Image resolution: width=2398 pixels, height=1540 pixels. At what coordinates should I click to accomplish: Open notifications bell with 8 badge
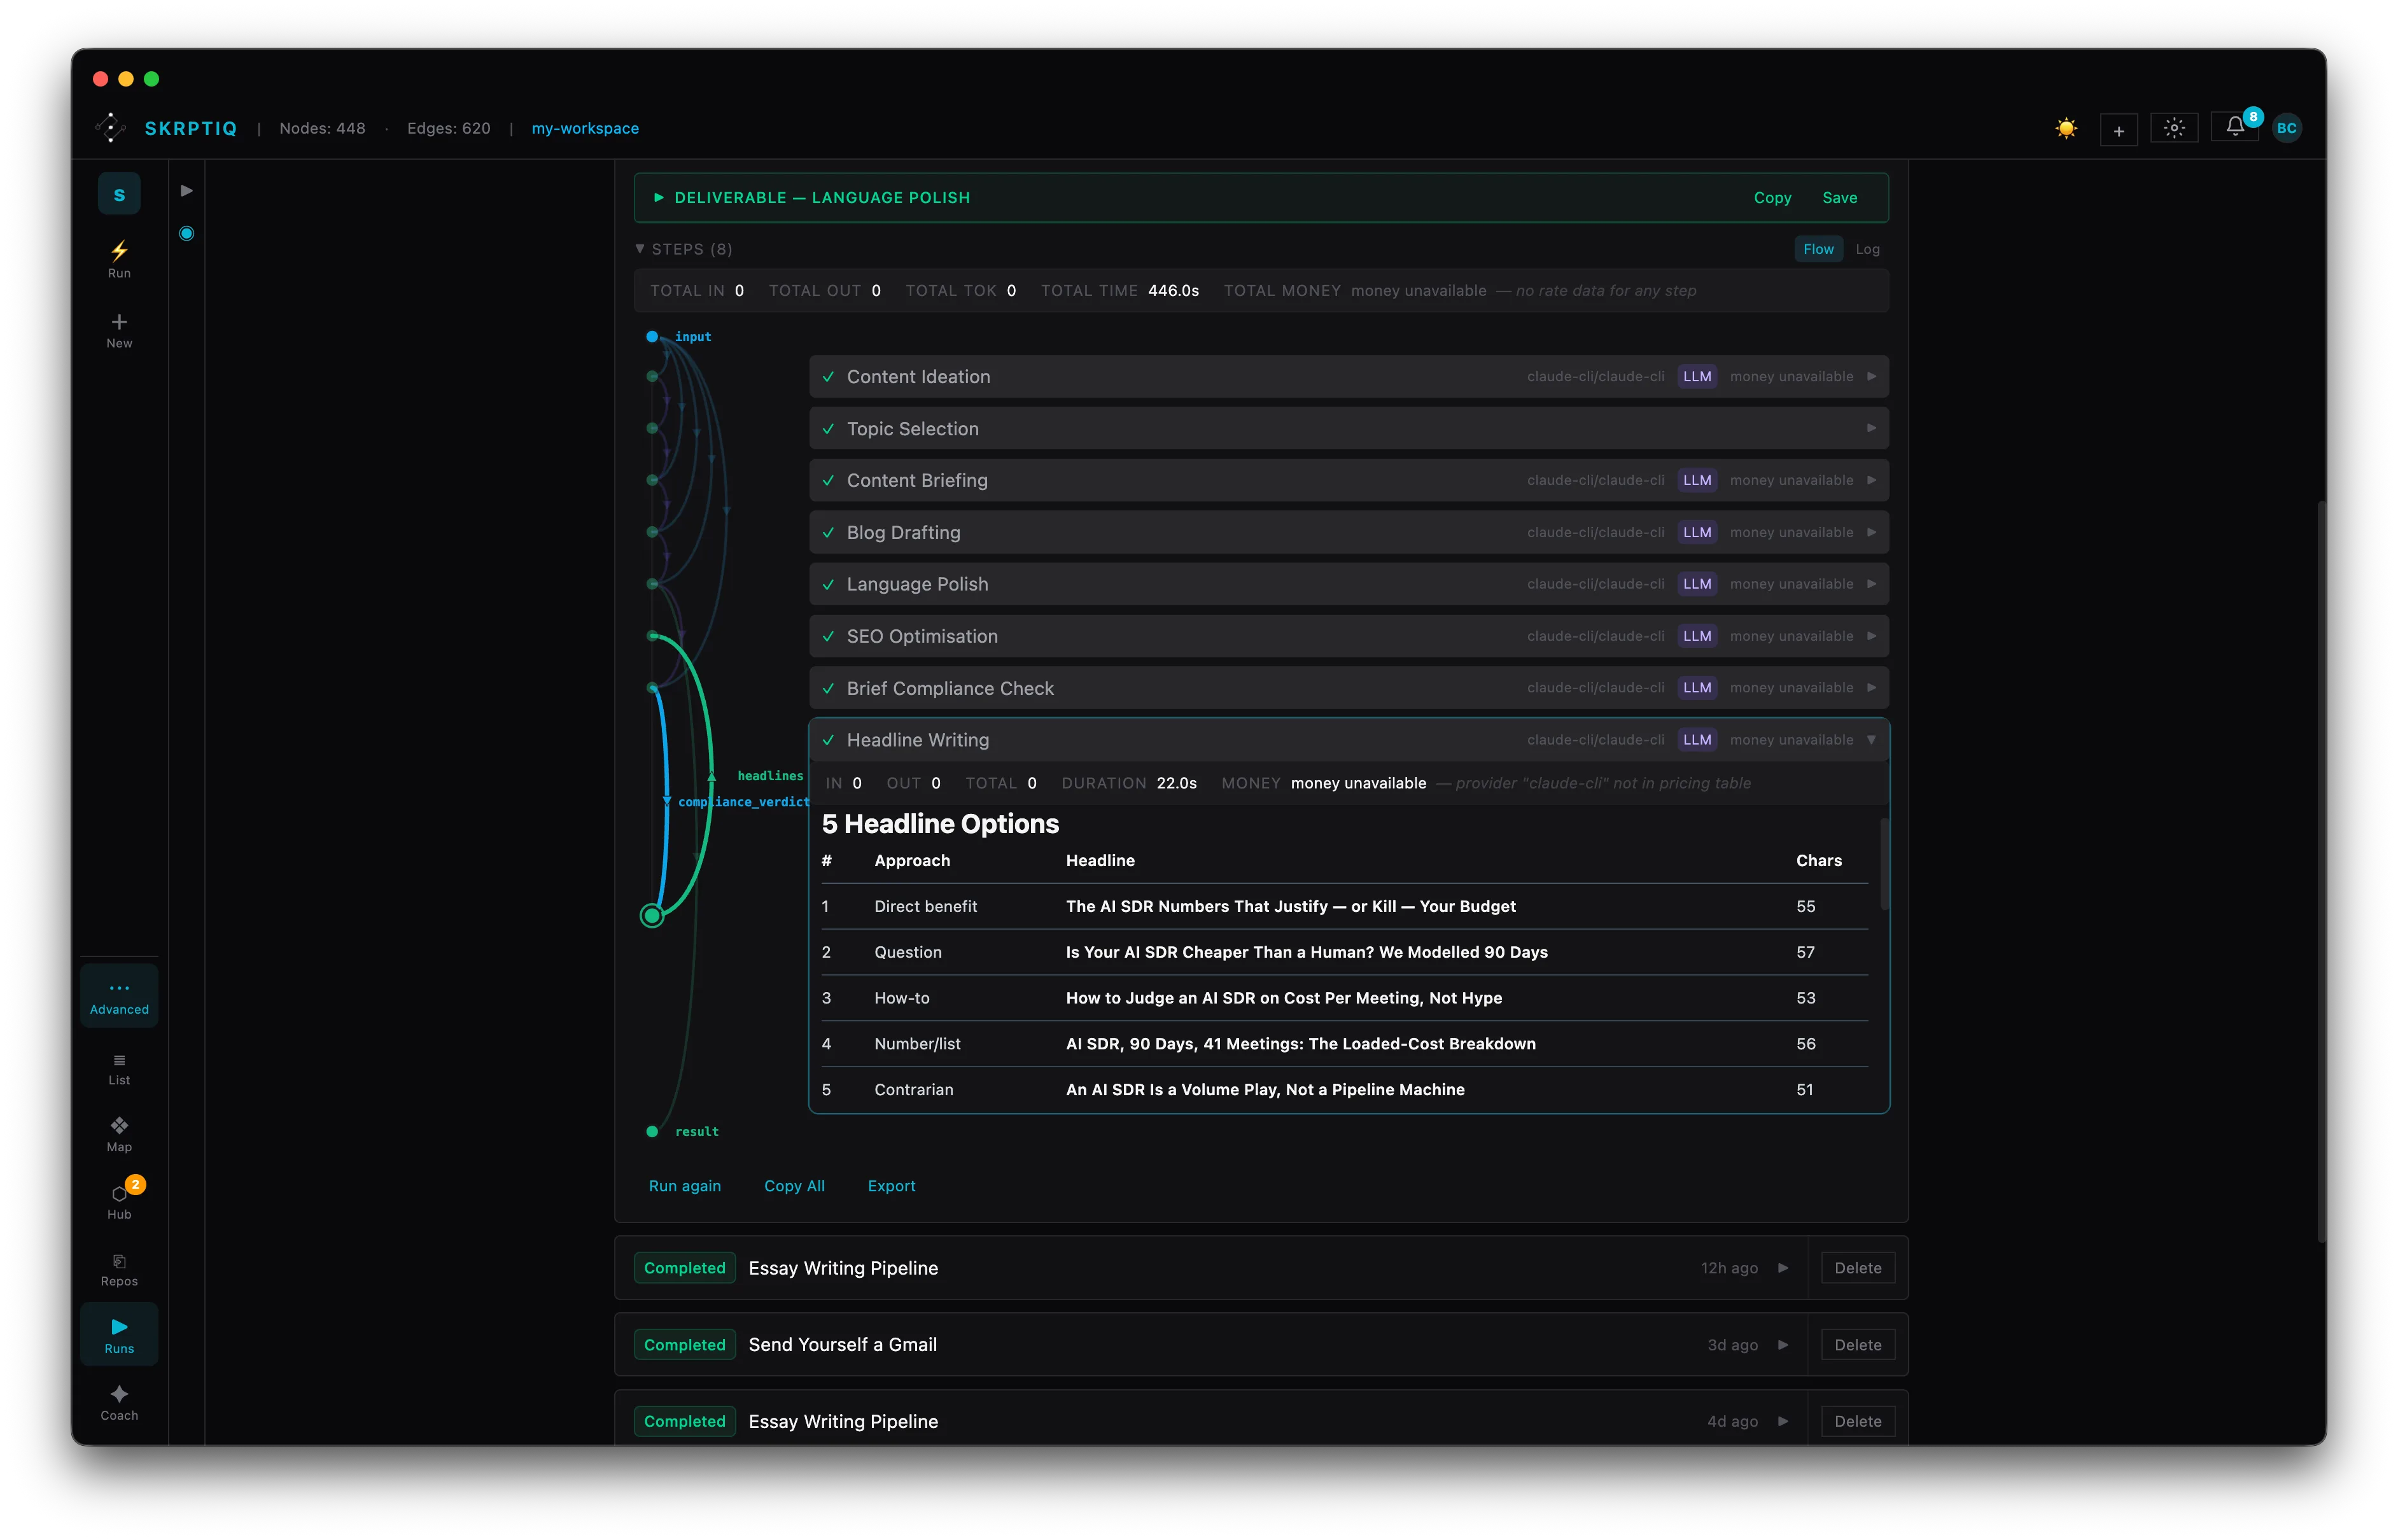click(x=2236, y=127)
